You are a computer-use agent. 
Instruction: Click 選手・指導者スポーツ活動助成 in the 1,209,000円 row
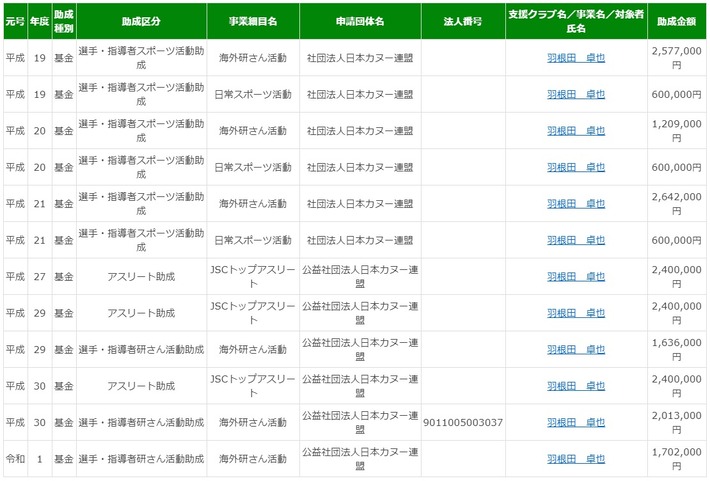tap(141, 131)
